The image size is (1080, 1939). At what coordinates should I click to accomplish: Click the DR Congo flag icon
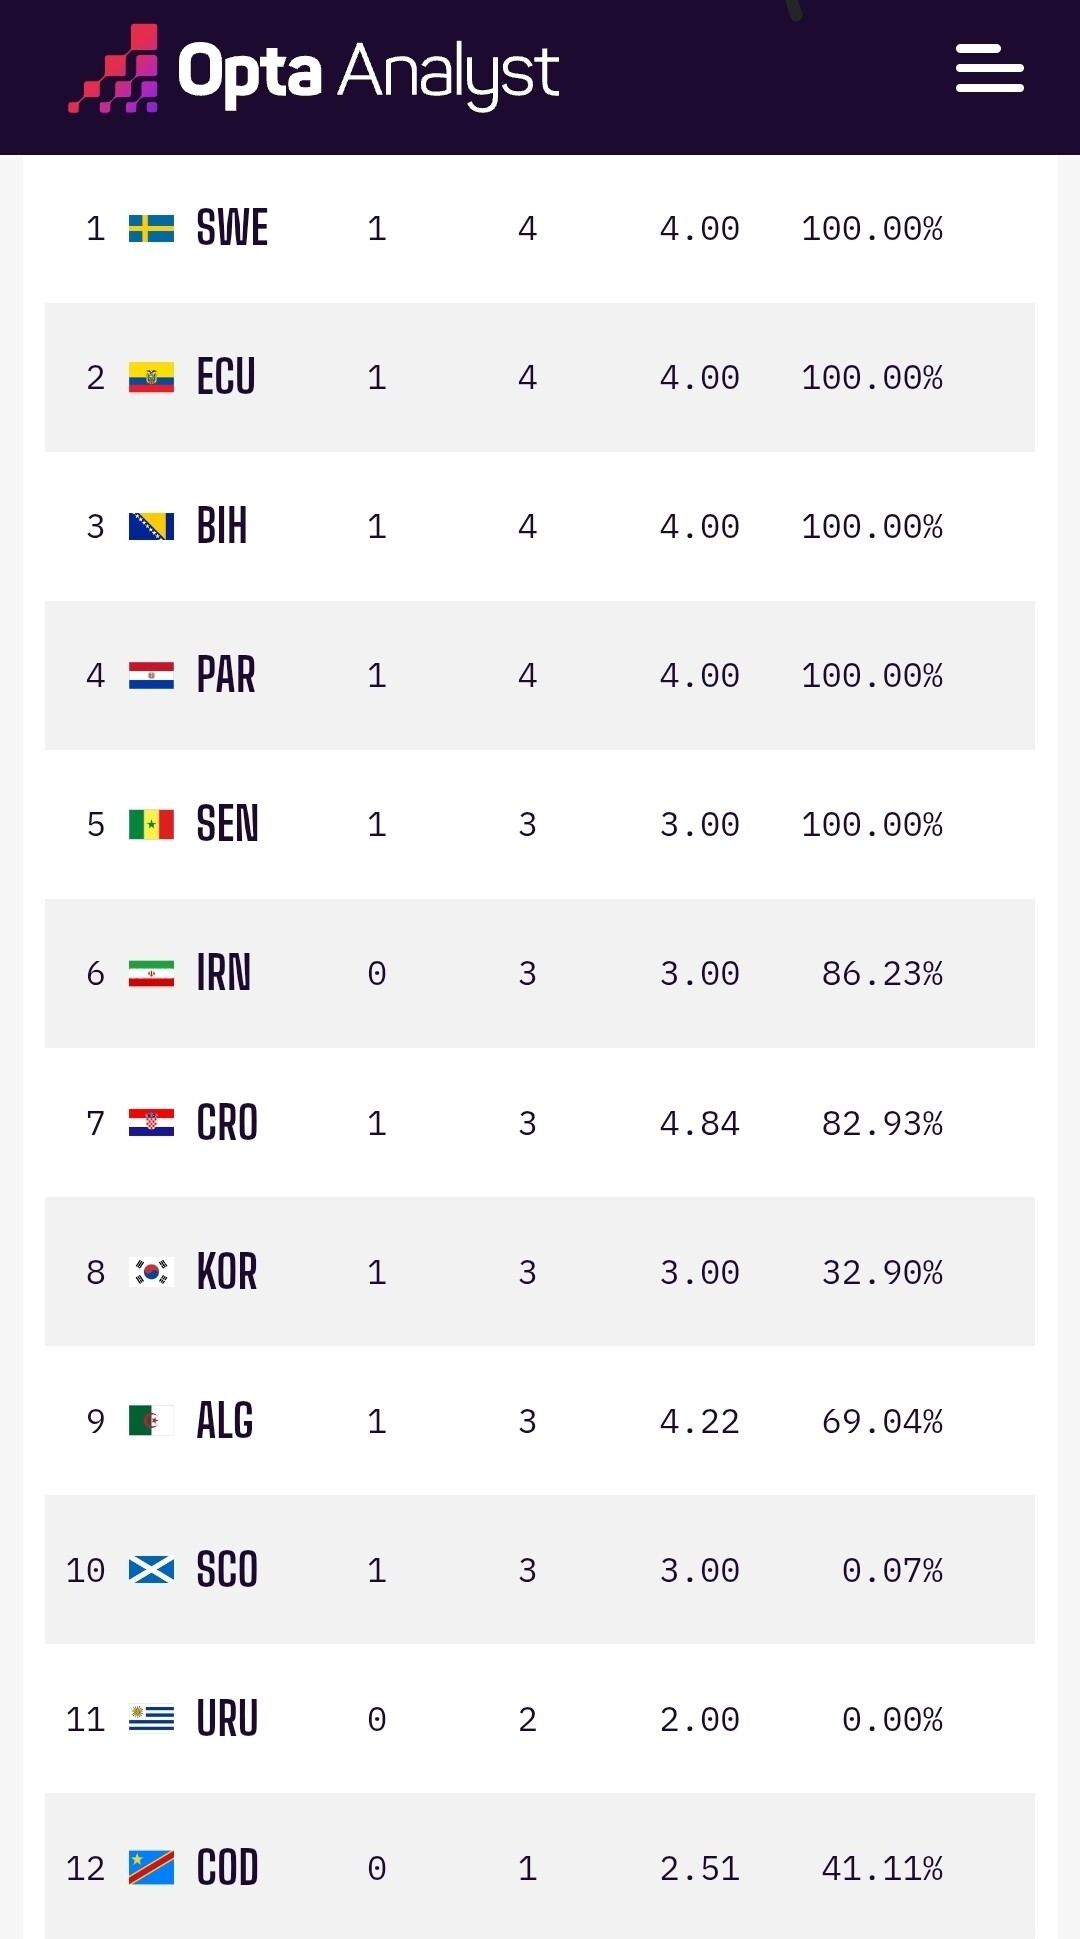[151, 1869]
